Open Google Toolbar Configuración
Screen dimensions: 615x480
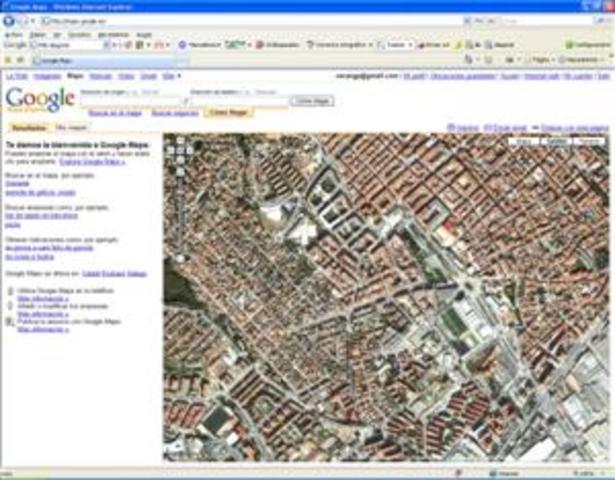click(x=589, y=45)
